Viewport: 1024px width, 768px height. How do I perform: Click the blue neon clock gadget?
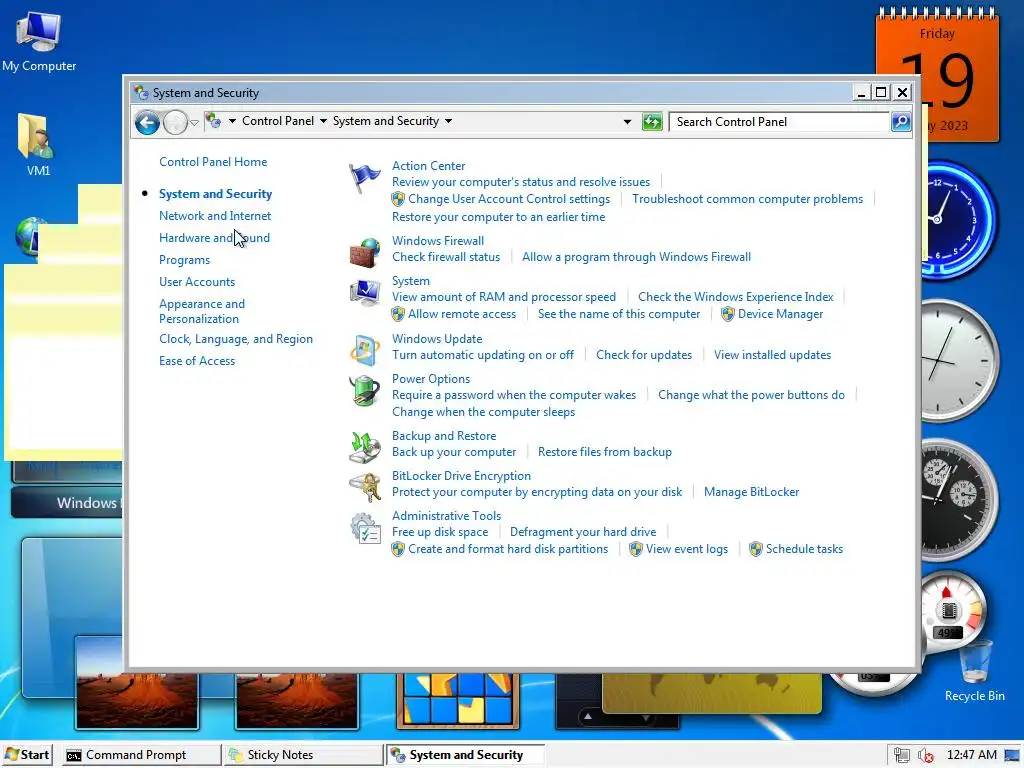pyautogui.click(x=959, y=219)
